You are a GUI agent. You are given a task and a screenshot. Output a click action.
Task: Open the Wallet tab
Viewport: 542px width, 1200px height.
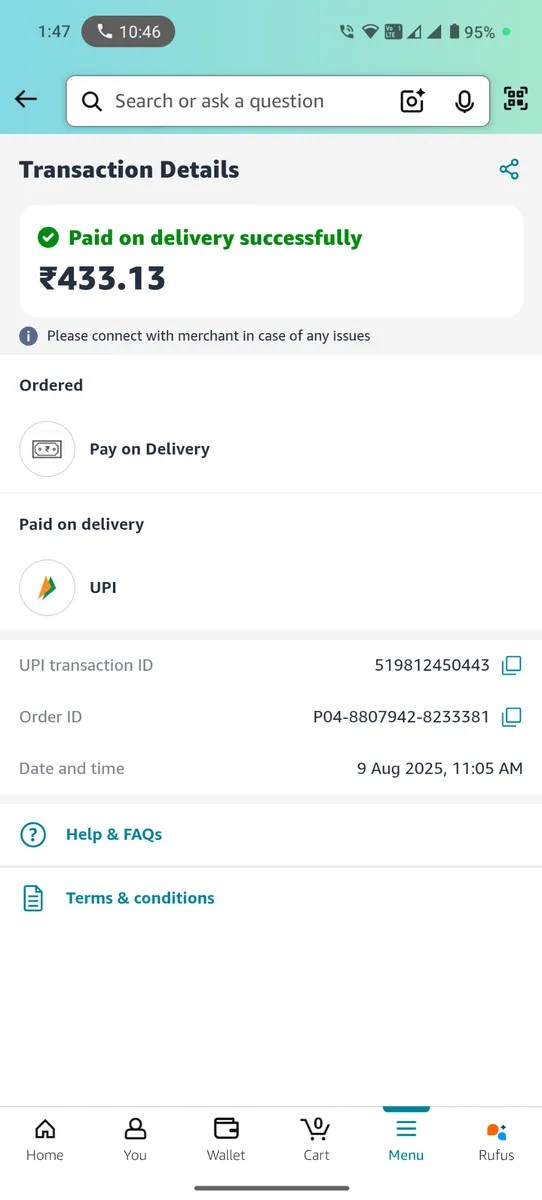[226, 1140]
